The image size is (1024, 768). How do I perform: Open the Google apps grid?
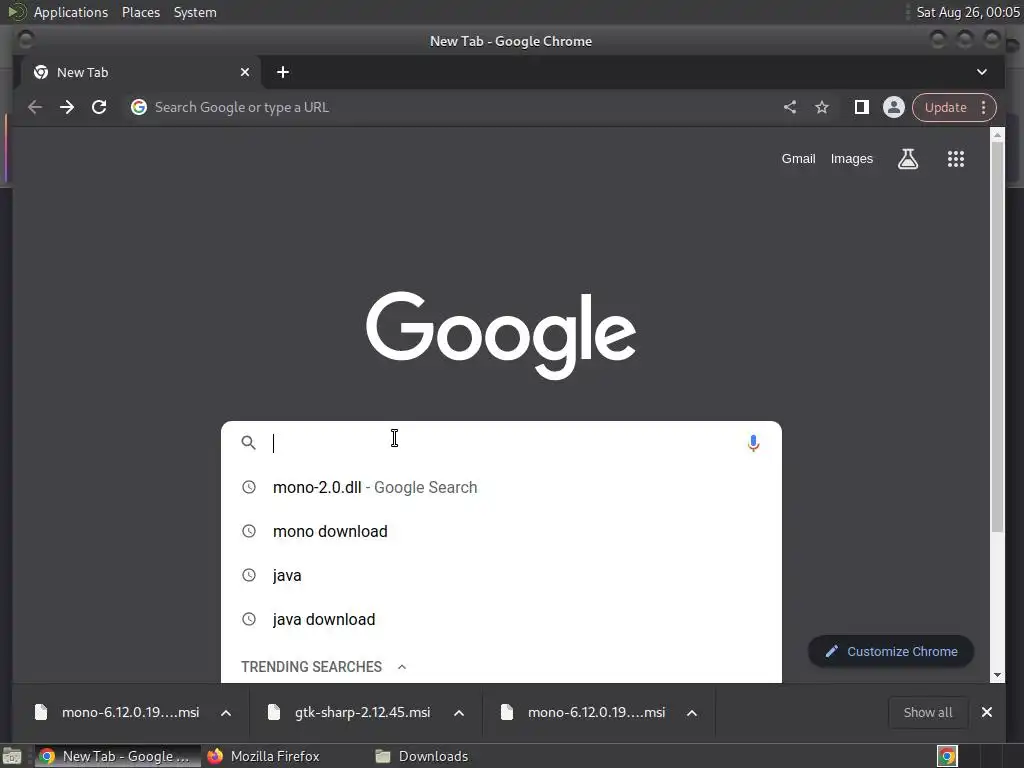[955, 159]
